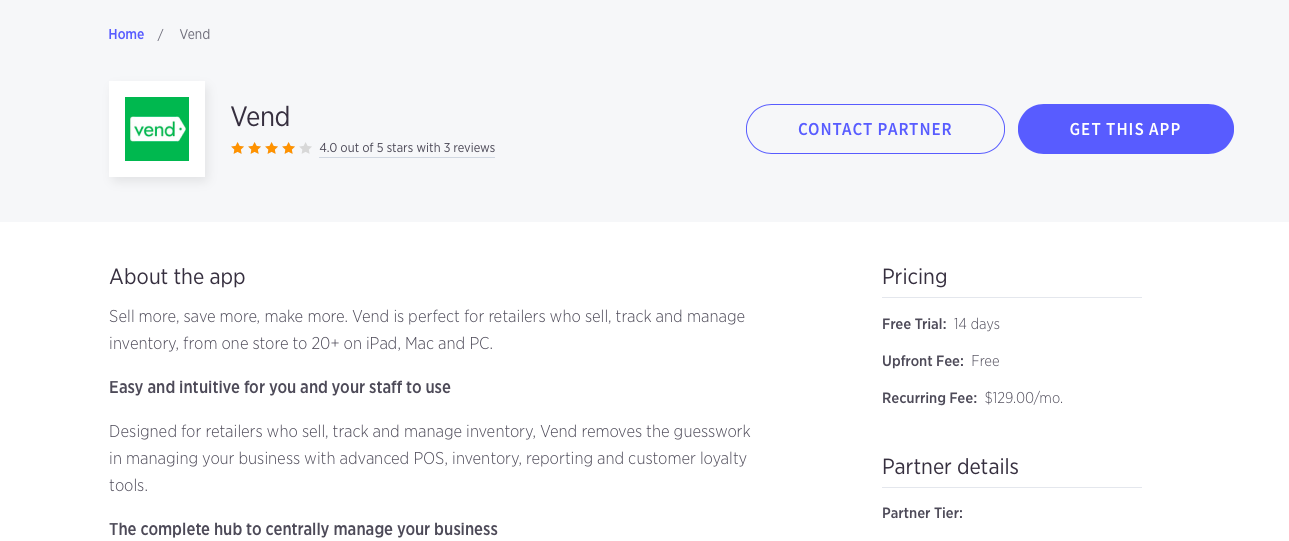1289x541 pixels.
Task: Click the fourth orange rating star
Action: (x=289, y=148)
